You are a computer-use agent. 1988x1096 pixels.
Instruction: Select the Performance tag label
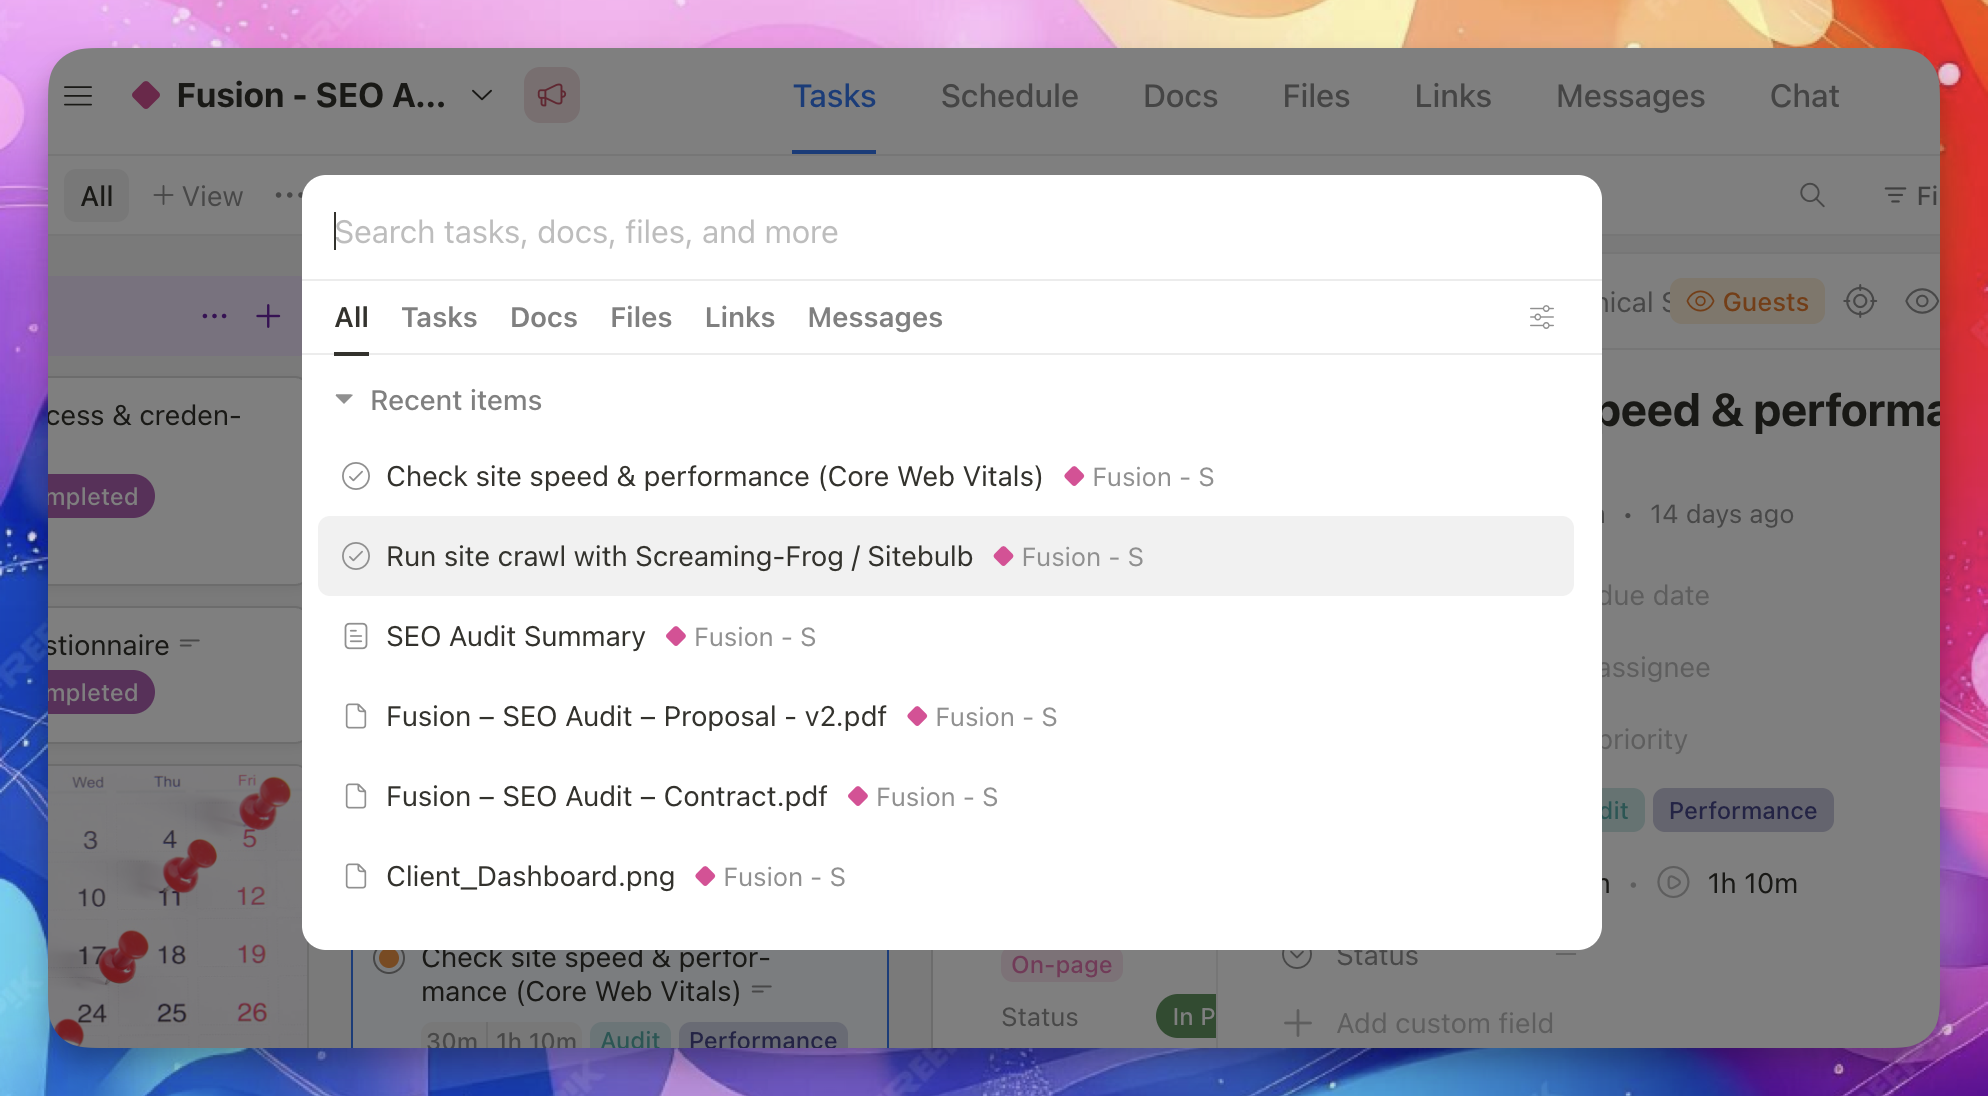(x=1742, y=810)
